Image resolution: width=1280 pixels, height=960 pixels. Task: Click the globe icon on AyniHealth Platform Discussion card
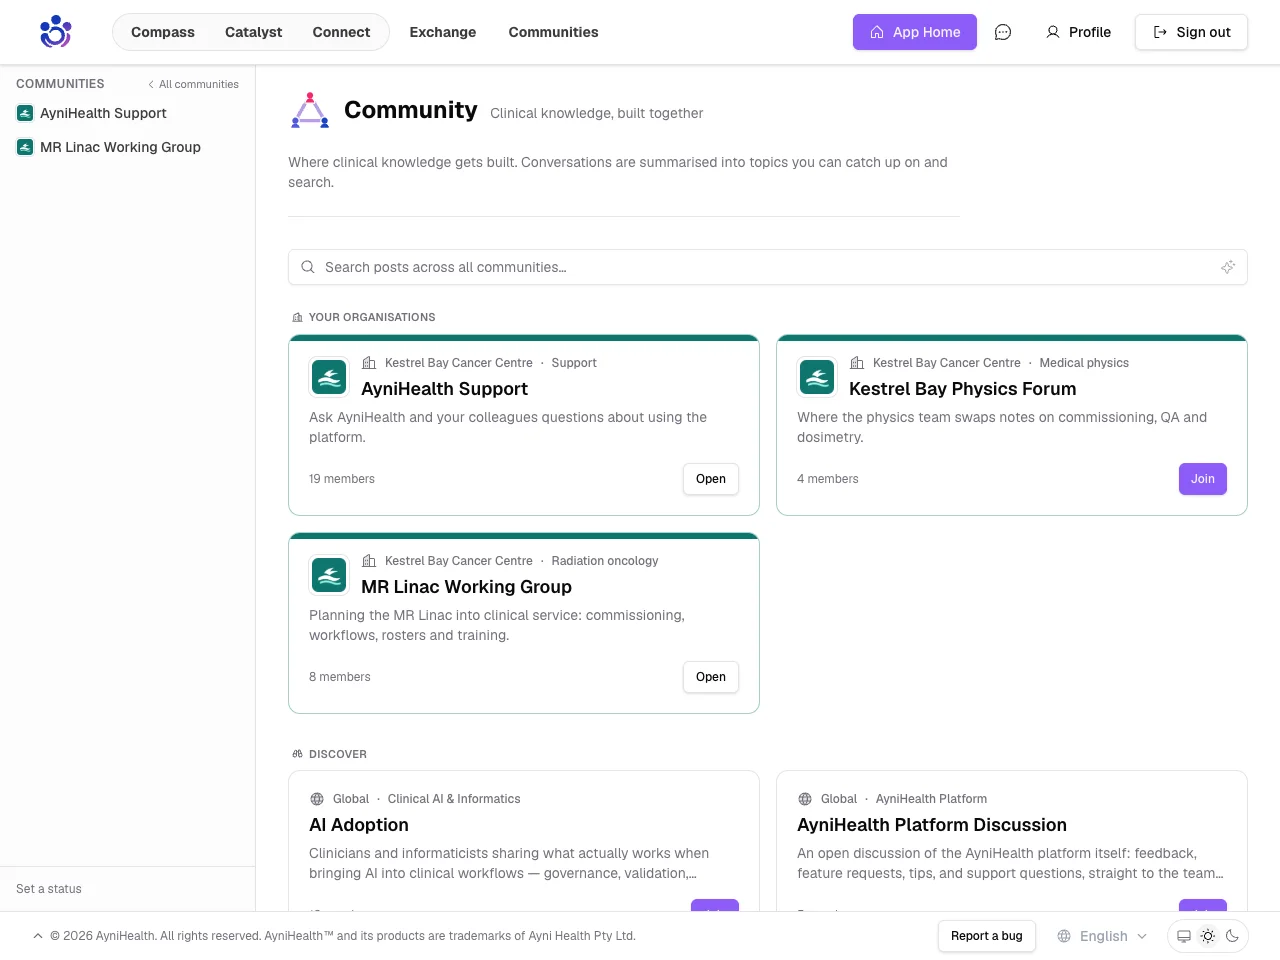(x=805, y=799)
